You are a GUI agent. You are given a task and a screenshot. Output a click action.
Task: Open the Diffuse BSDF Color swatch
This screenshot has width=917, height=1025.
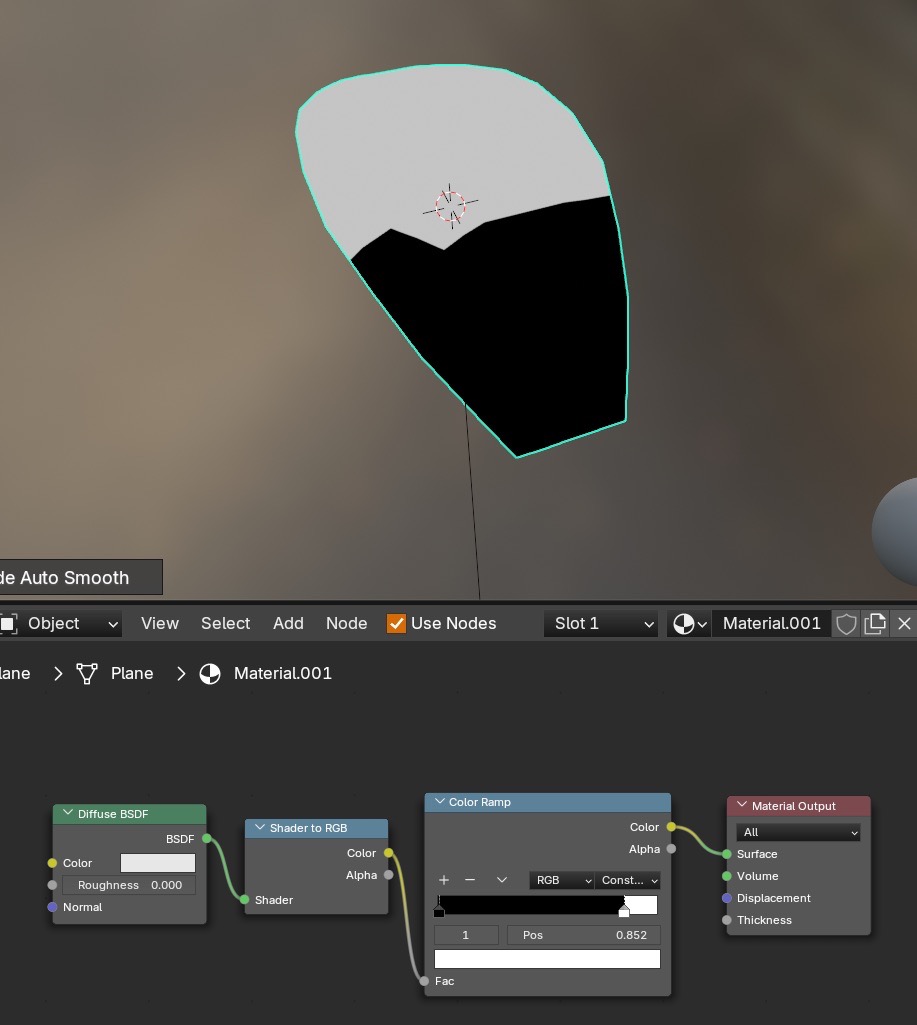click(x=158, y=863)
